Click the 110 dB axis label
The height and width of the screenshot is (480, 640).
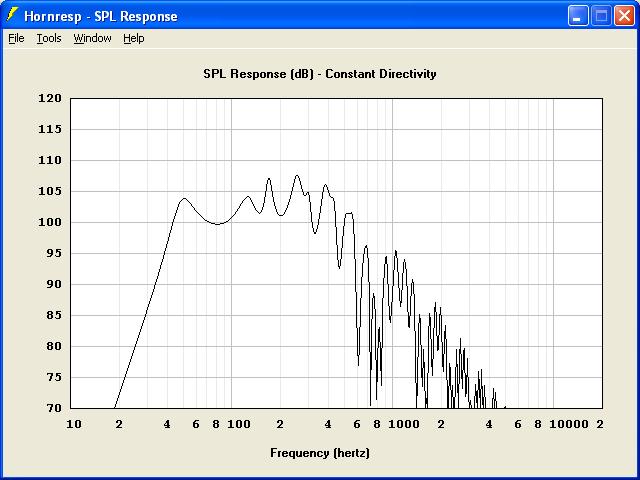(50, 160)
